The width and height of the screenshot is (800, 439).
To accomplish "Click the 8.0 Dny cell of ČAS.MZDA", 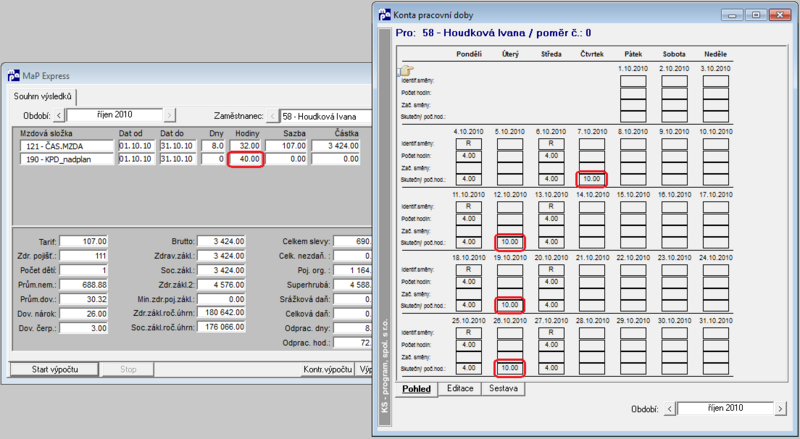I will (213, 146).
